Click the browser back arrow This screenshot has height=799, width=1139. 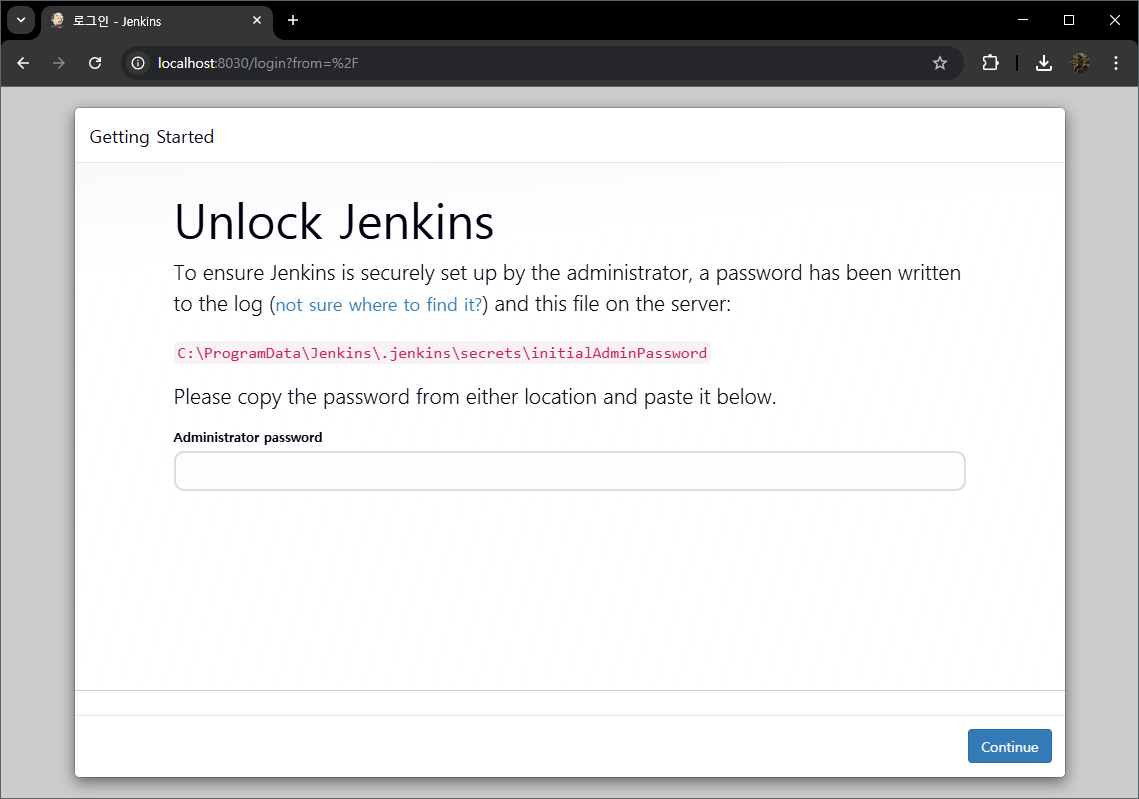(23, 63)
